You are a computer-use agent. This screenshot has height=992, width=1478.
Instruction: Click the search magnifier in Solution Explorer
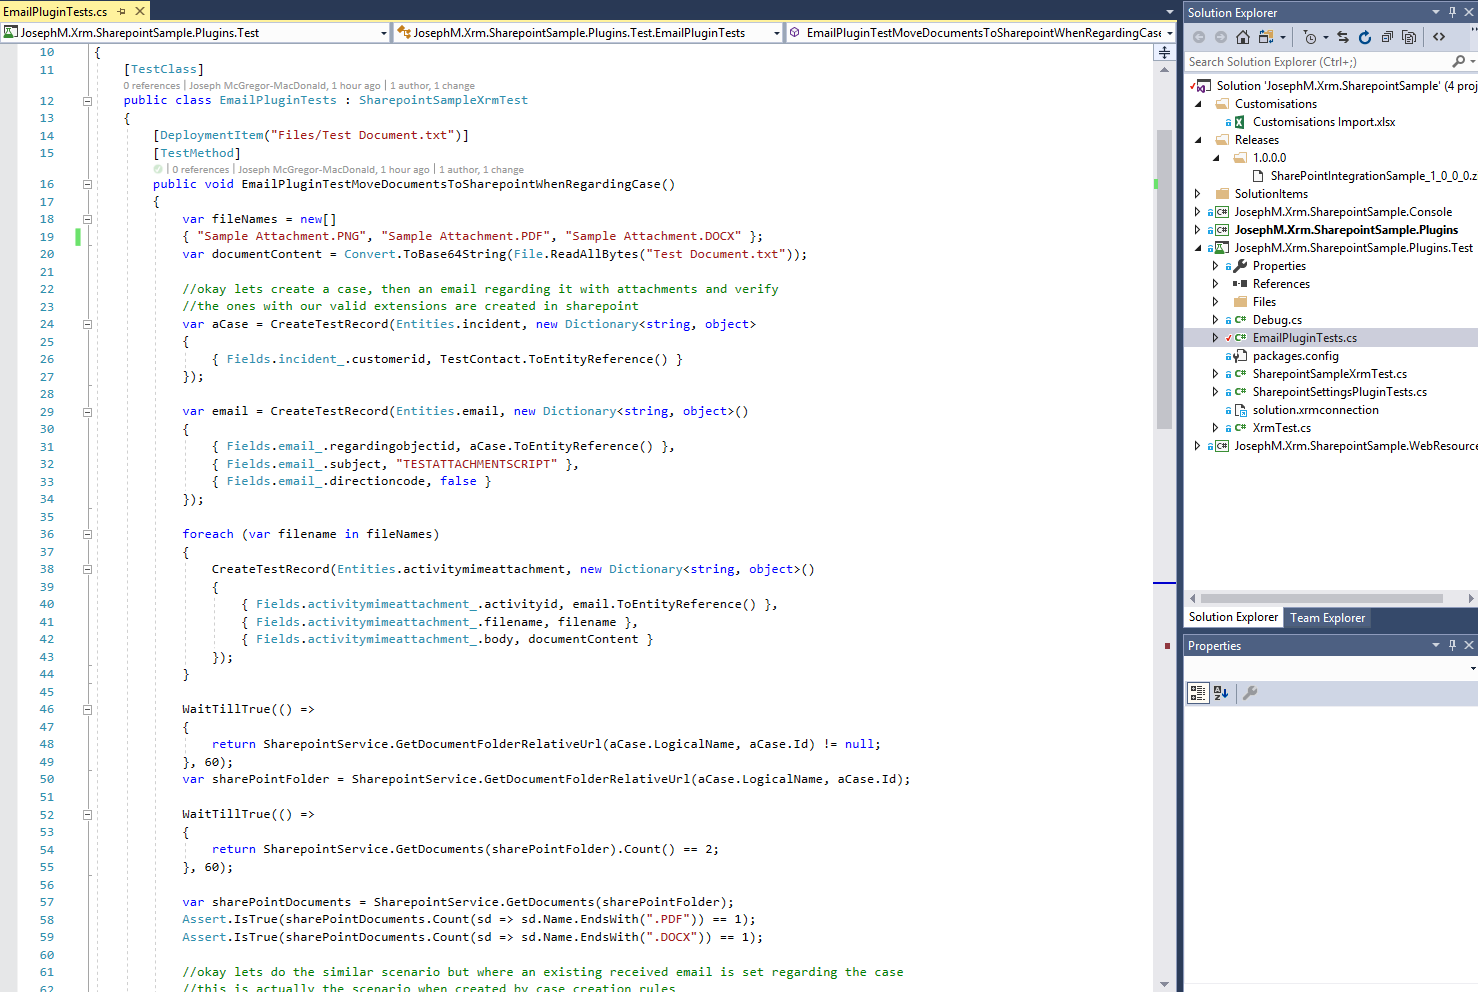[1458, 62]
